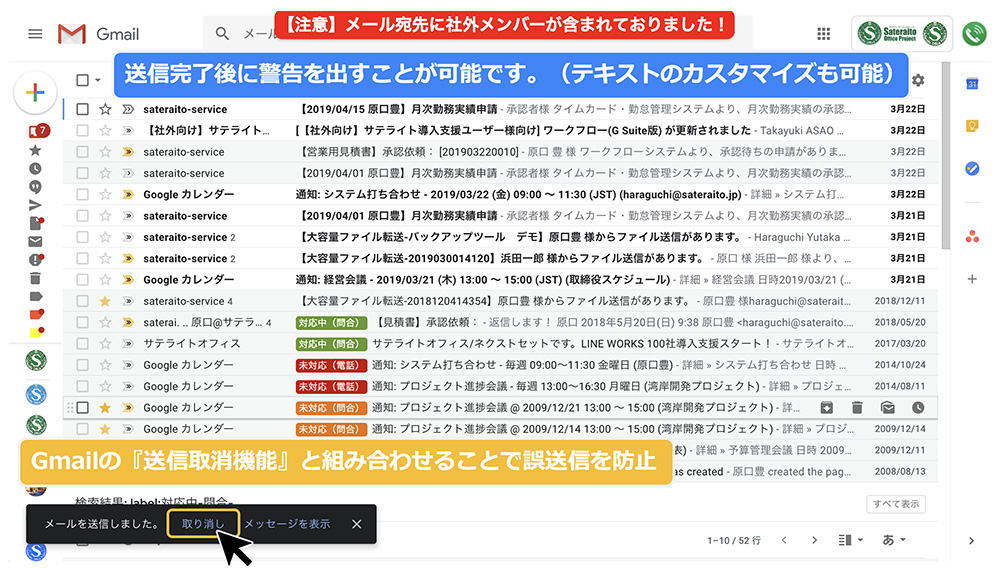Image resolution: width=1000 pixels, height=570 pixels.
Task: Open the Tasks side panel icon
Action: tap(972, 169)
